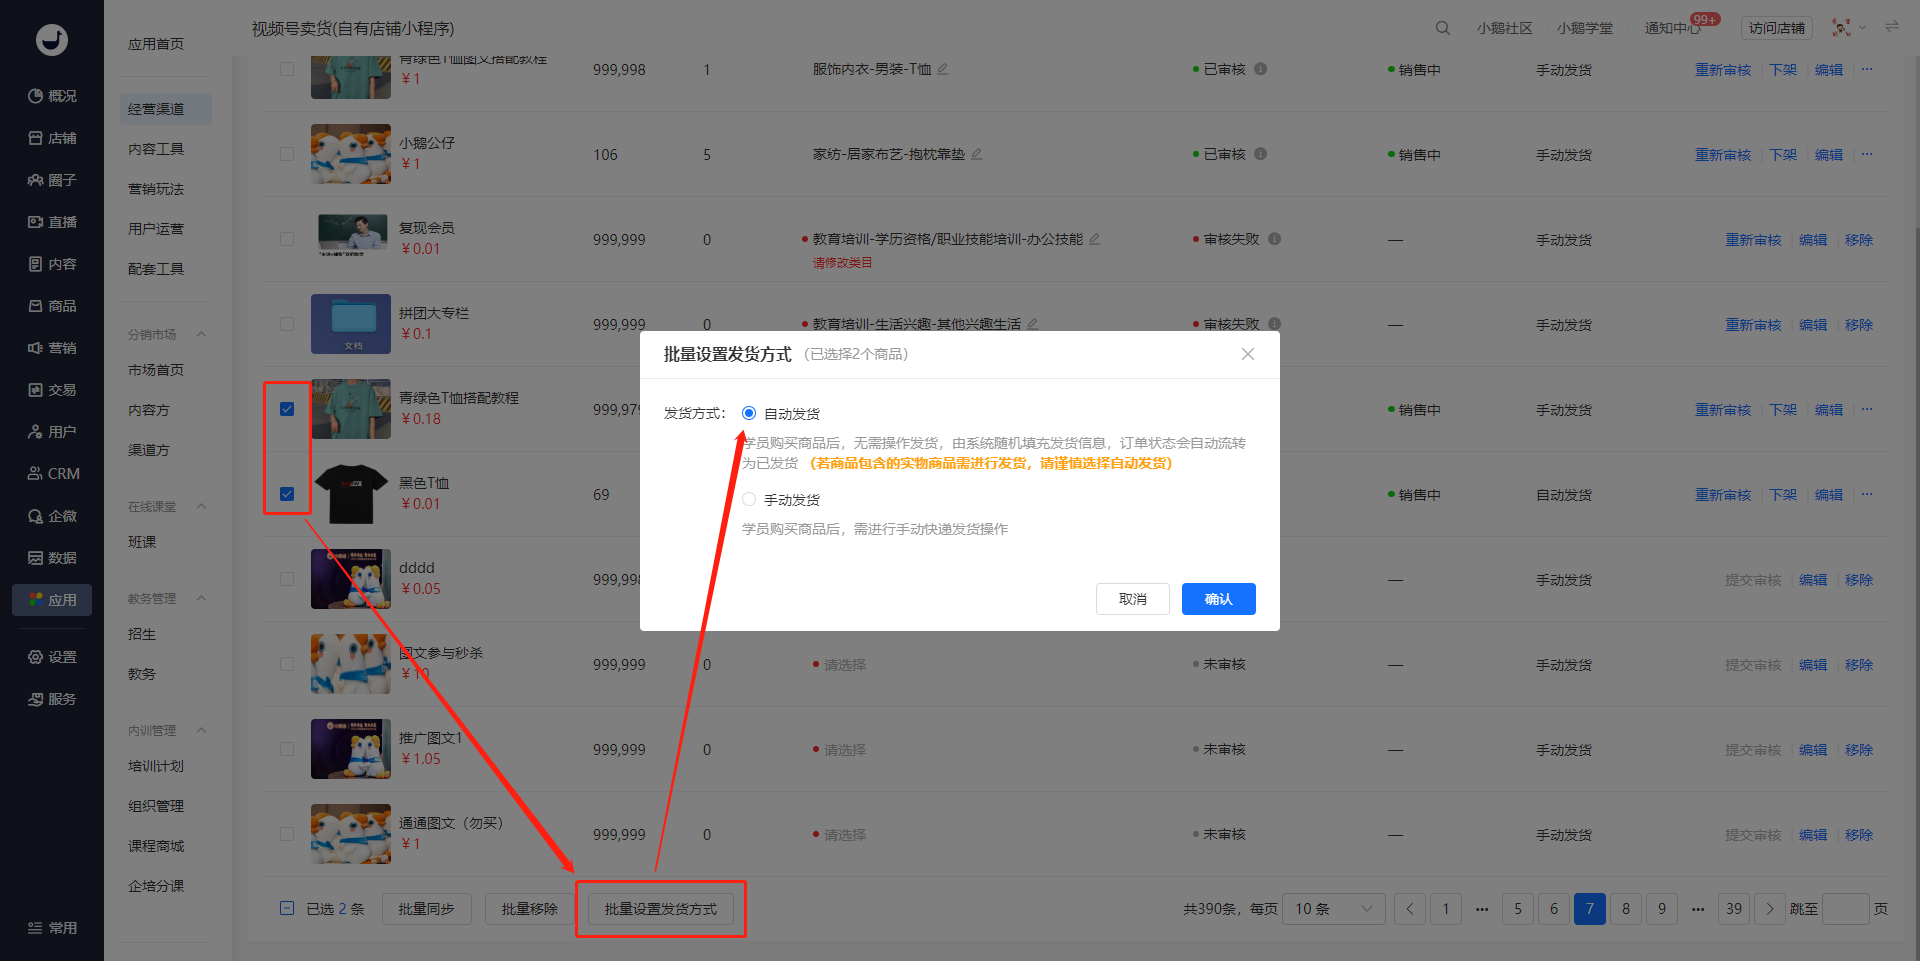Open the 商品 products sidebar item
Viewport: 1920px width, 961px height.
point(52,306)
